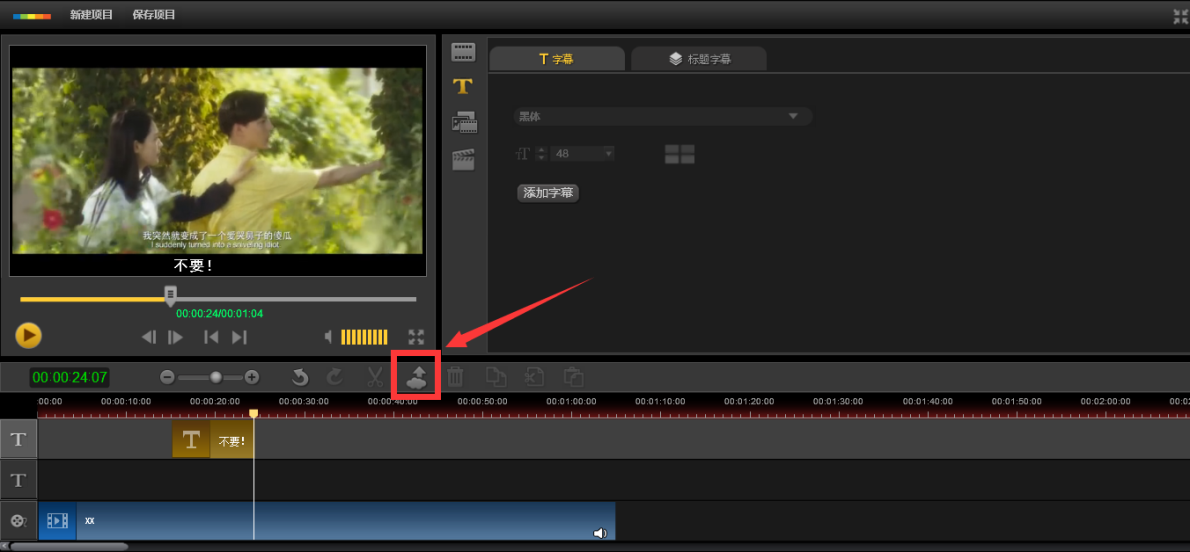The height and width of the screenshot is (552, 1190).
Task: Switch to the 字幕 tab
Action: point(557,58)
